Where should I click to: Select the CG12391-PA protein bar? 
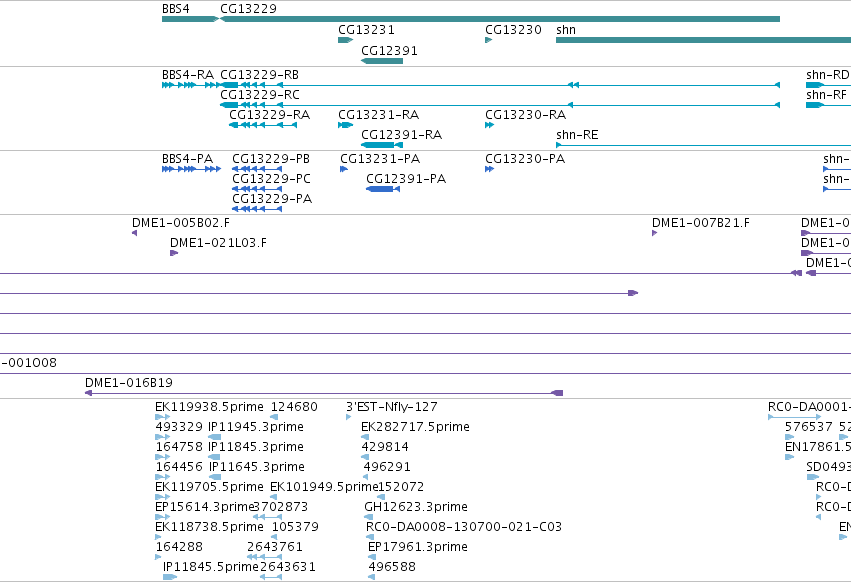coord(383,189)
